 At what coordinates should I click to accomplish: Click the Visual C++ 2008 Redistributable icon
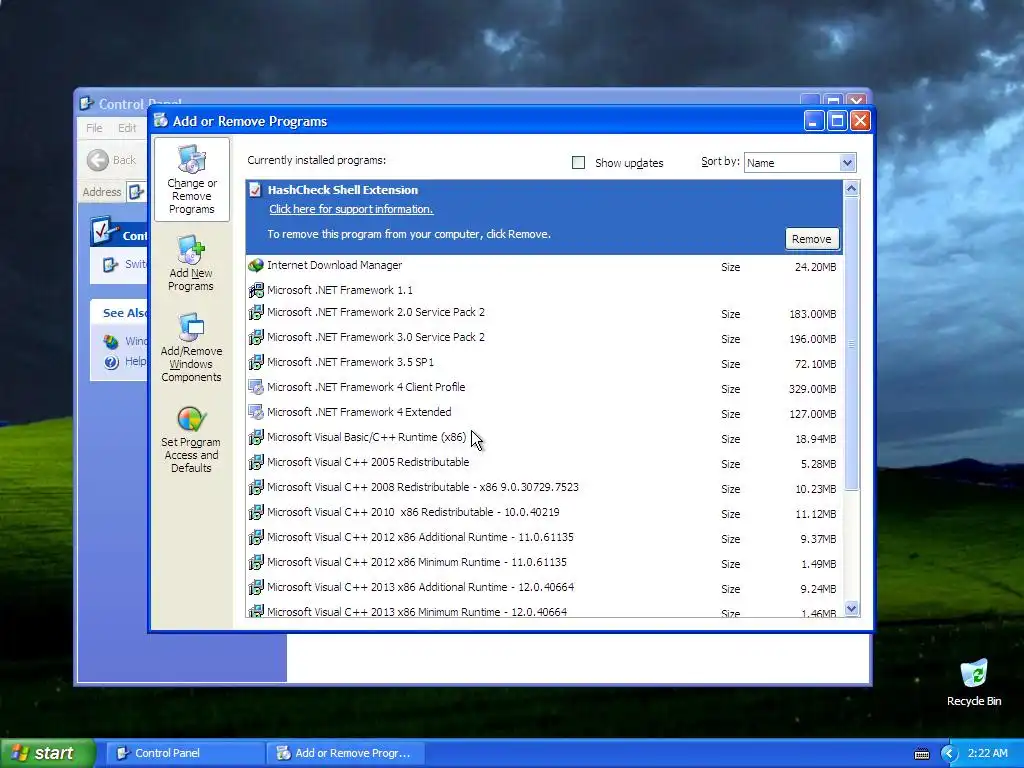(255, 487)
